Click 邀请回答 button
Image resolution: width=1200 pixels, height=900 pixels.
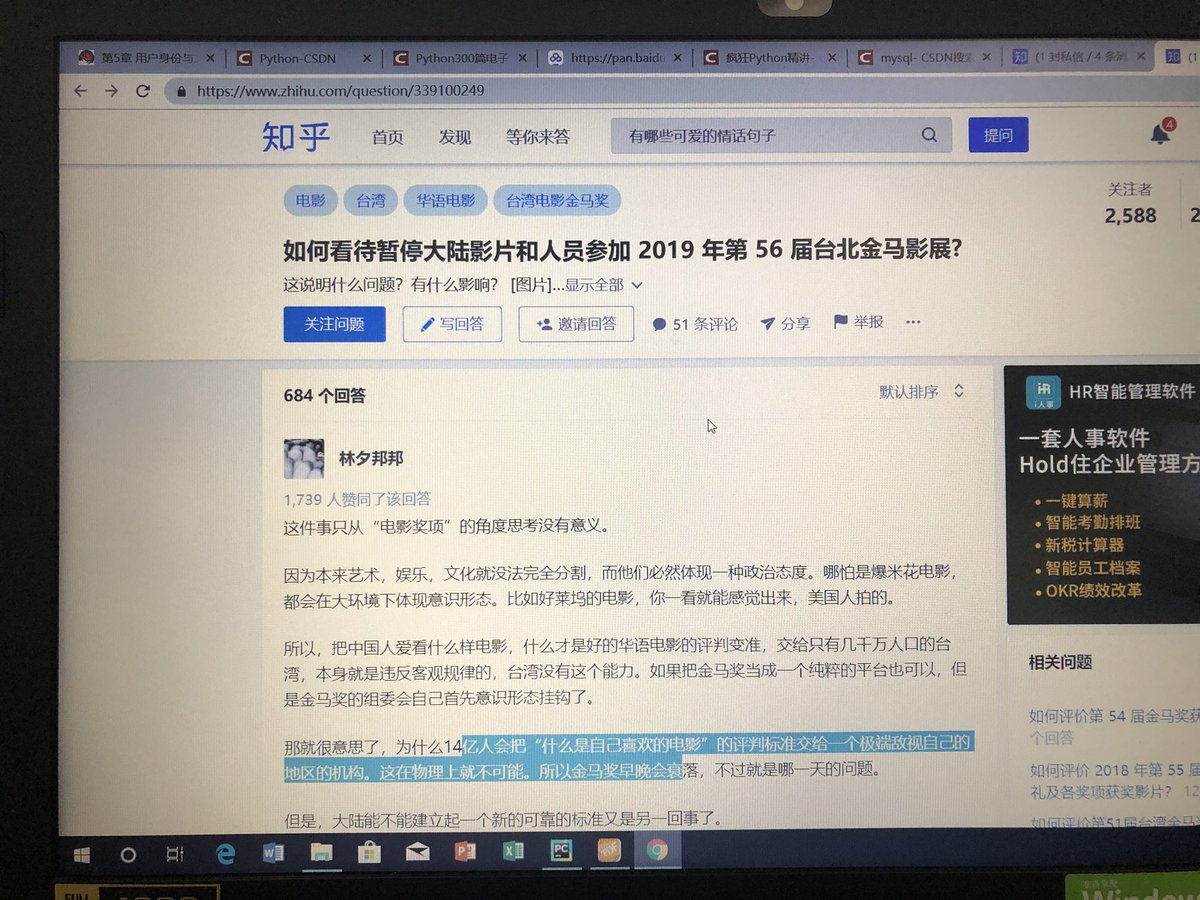click(x=576, y=324)
